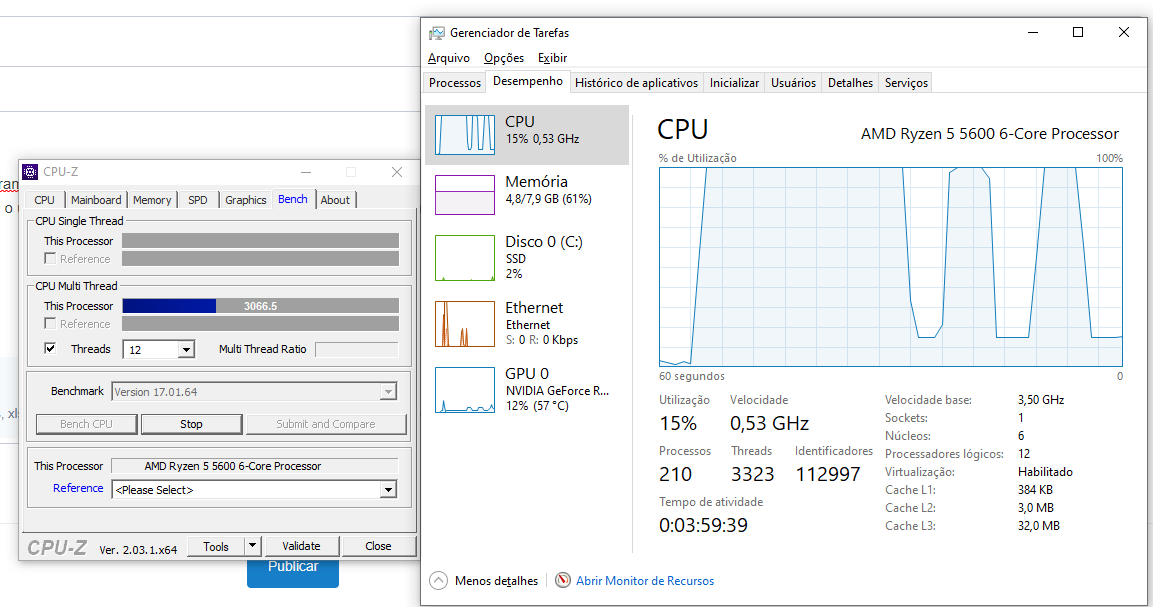Click the Velocidade base 3,50 GHz value
1153x607 pixels.
(x=1040, y=400)
